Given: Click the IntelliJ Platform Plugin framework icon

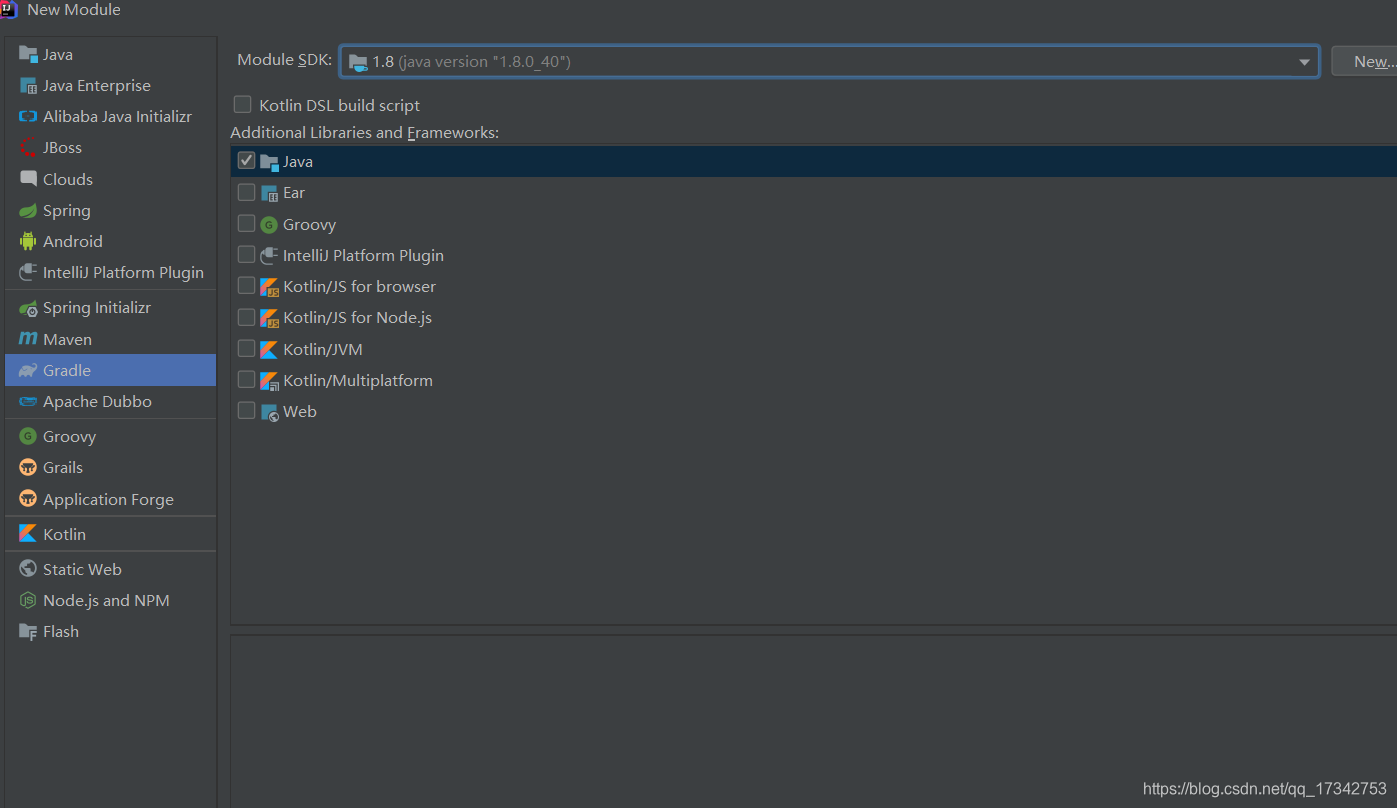Looking at the screenshot, I should 269,256.
